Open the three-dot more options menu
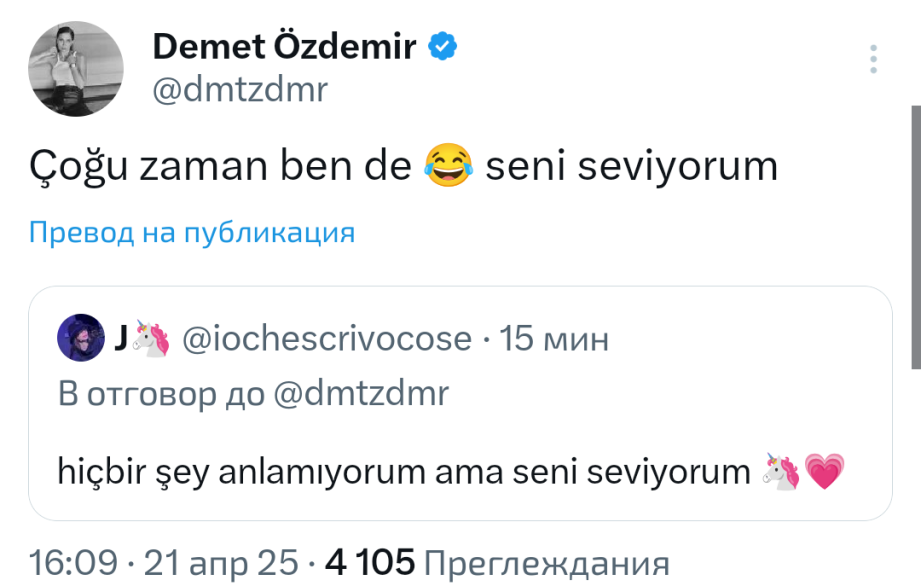The image size is (921, 588). [875, 59]
